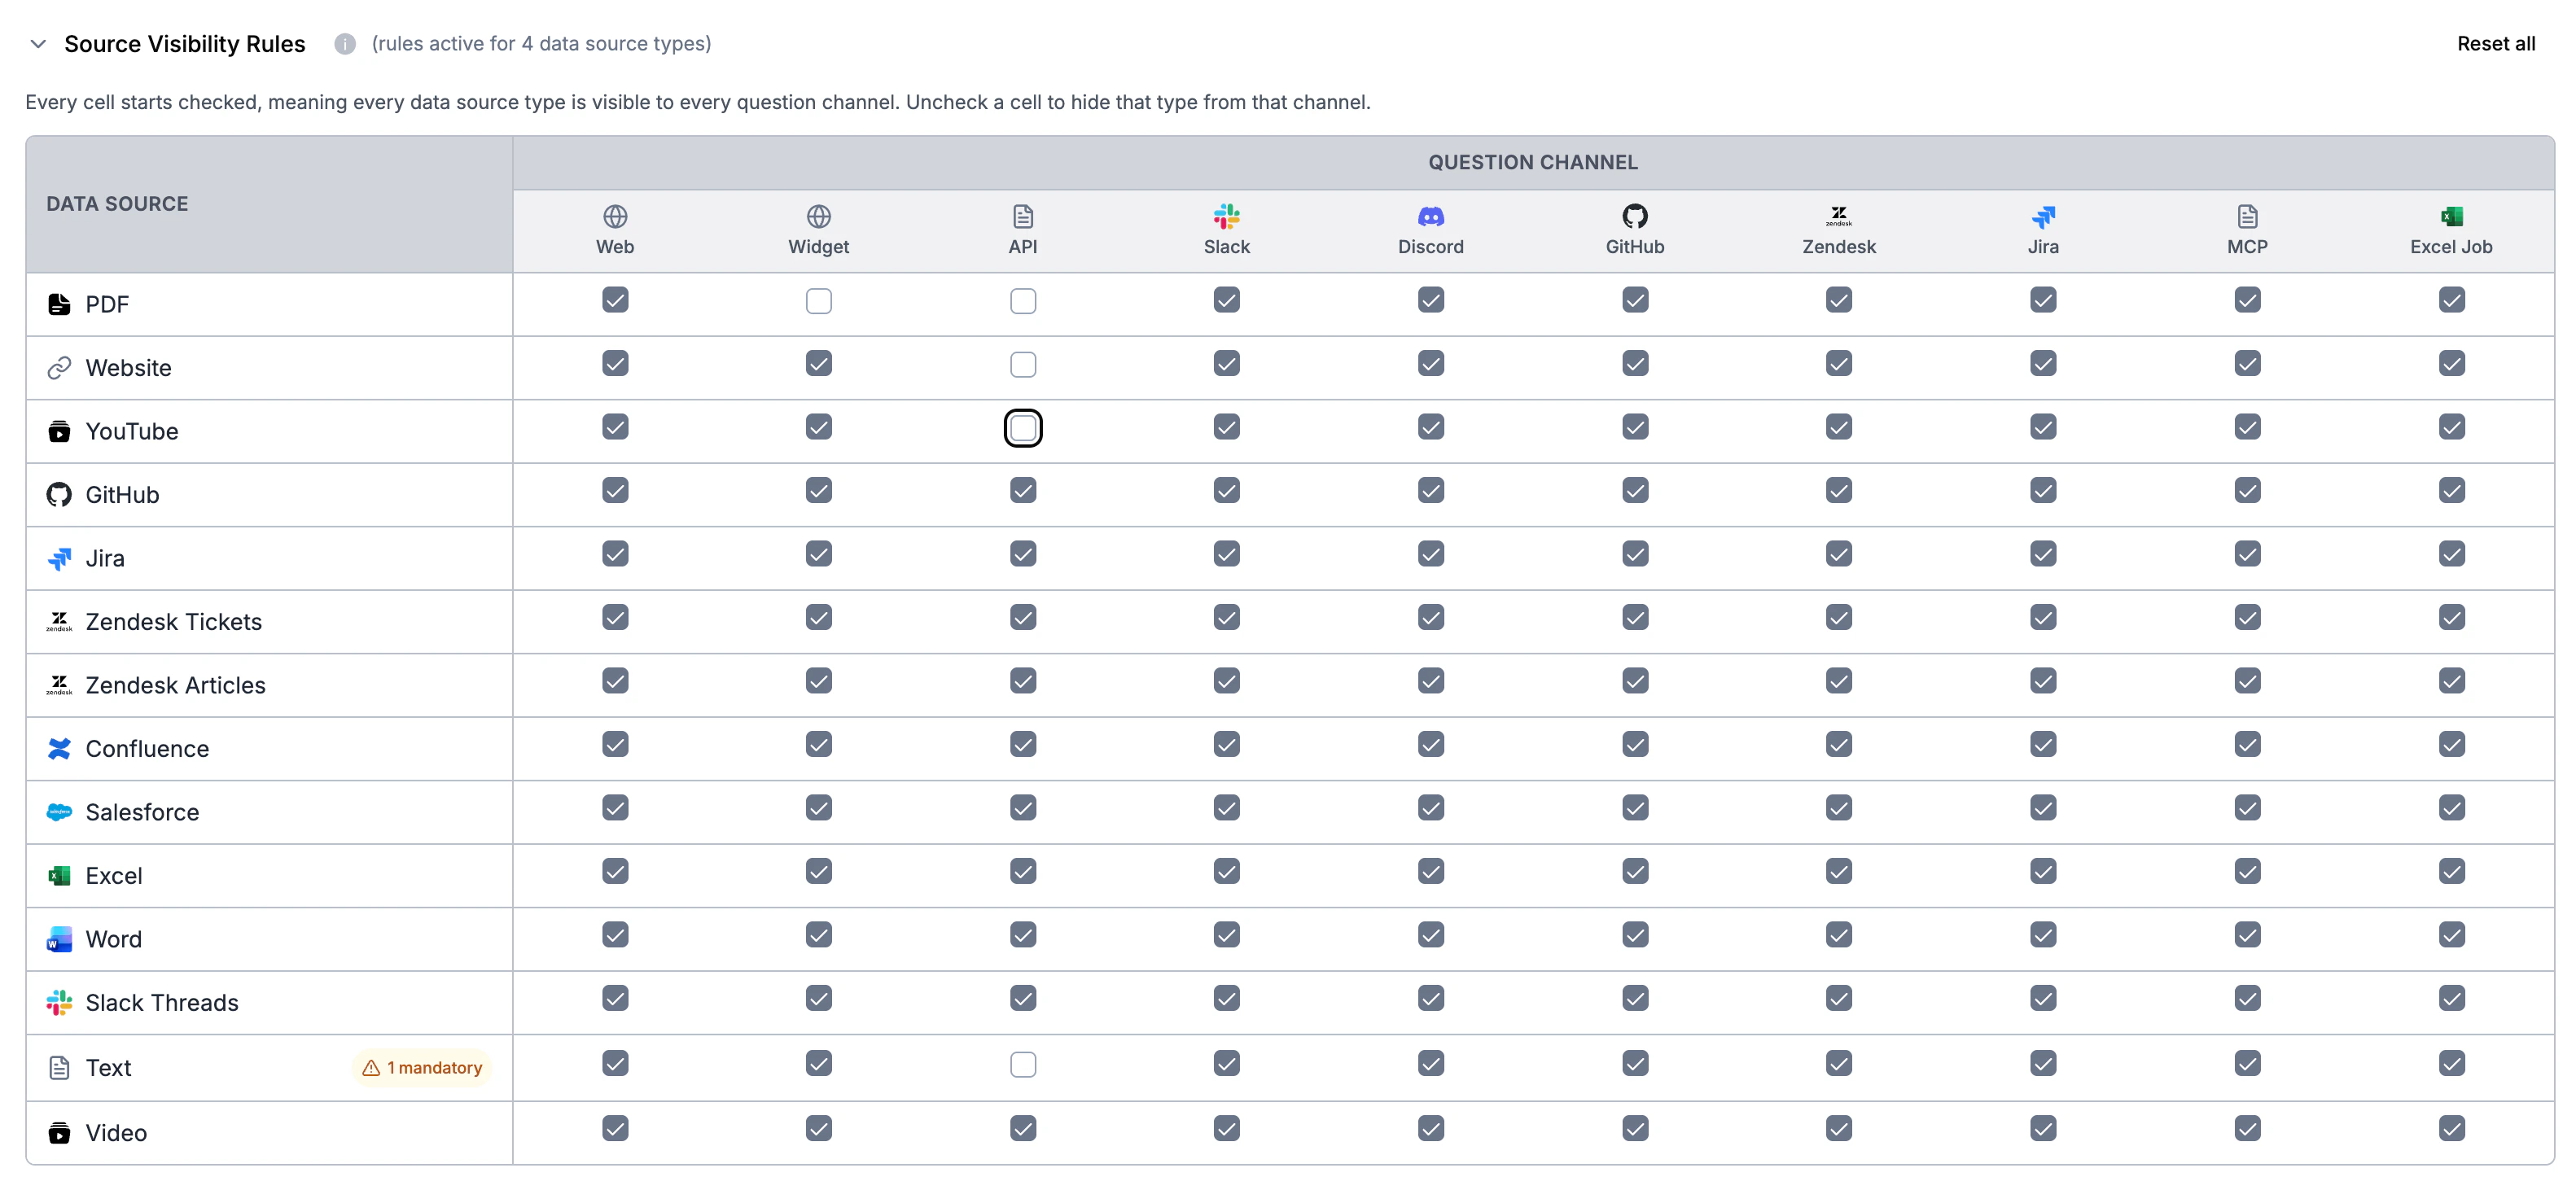
Task: Hide Salesforce from the MCP channel
Action: 2247,808
